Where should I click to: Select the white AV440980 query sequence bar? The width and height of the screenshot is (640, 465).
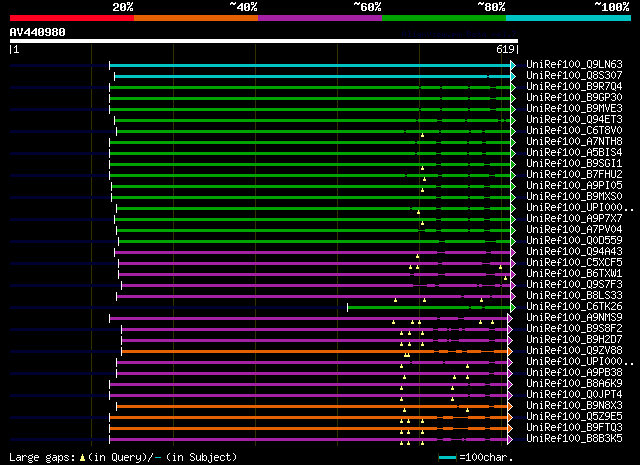264,41
